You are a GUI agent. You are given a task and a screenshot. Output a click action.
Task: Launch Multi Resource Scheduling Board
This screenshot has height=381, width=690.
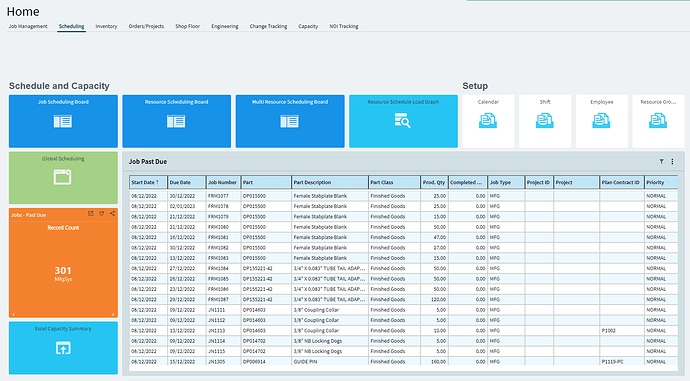(290, 121)
